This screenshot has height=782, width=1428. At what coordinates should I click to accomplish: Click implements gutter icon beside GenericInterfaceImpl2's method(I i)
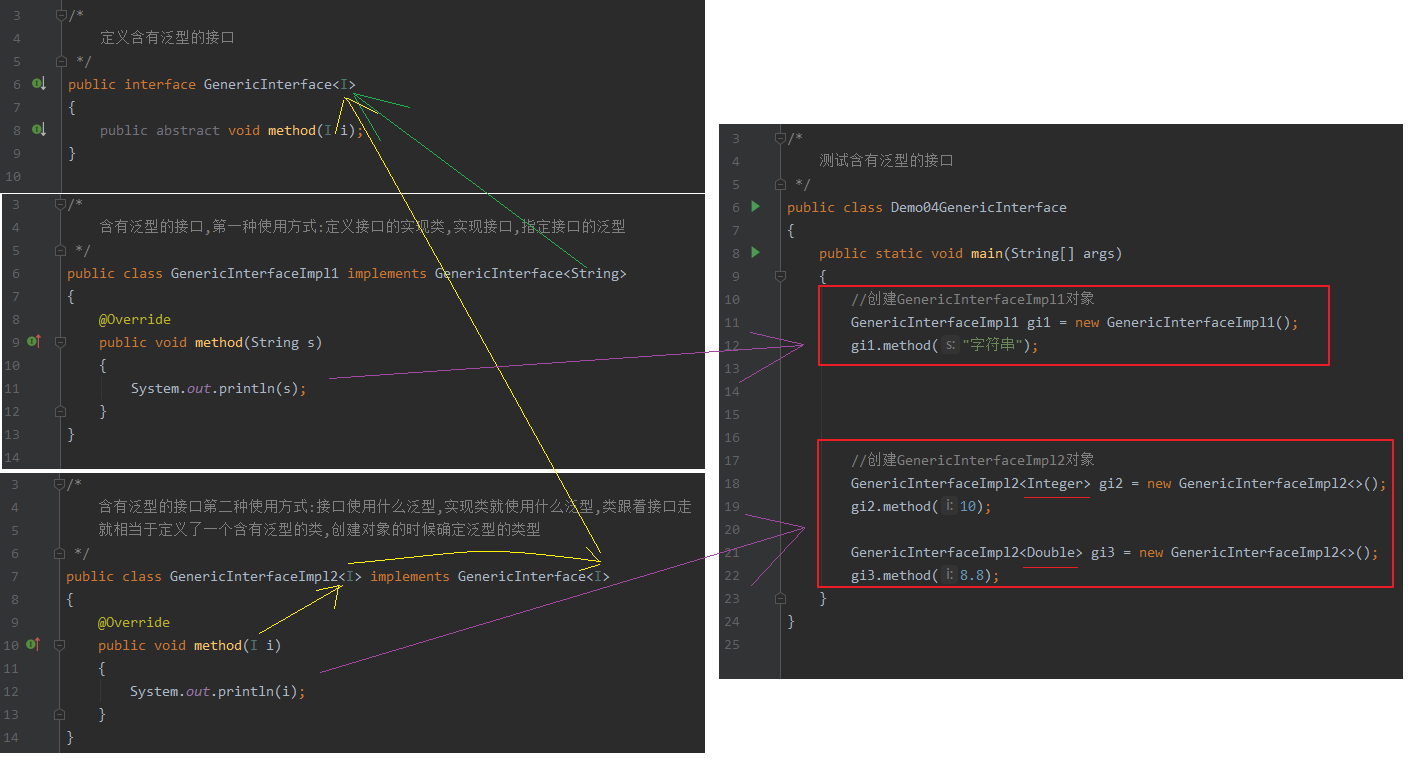tap(33, 645)
